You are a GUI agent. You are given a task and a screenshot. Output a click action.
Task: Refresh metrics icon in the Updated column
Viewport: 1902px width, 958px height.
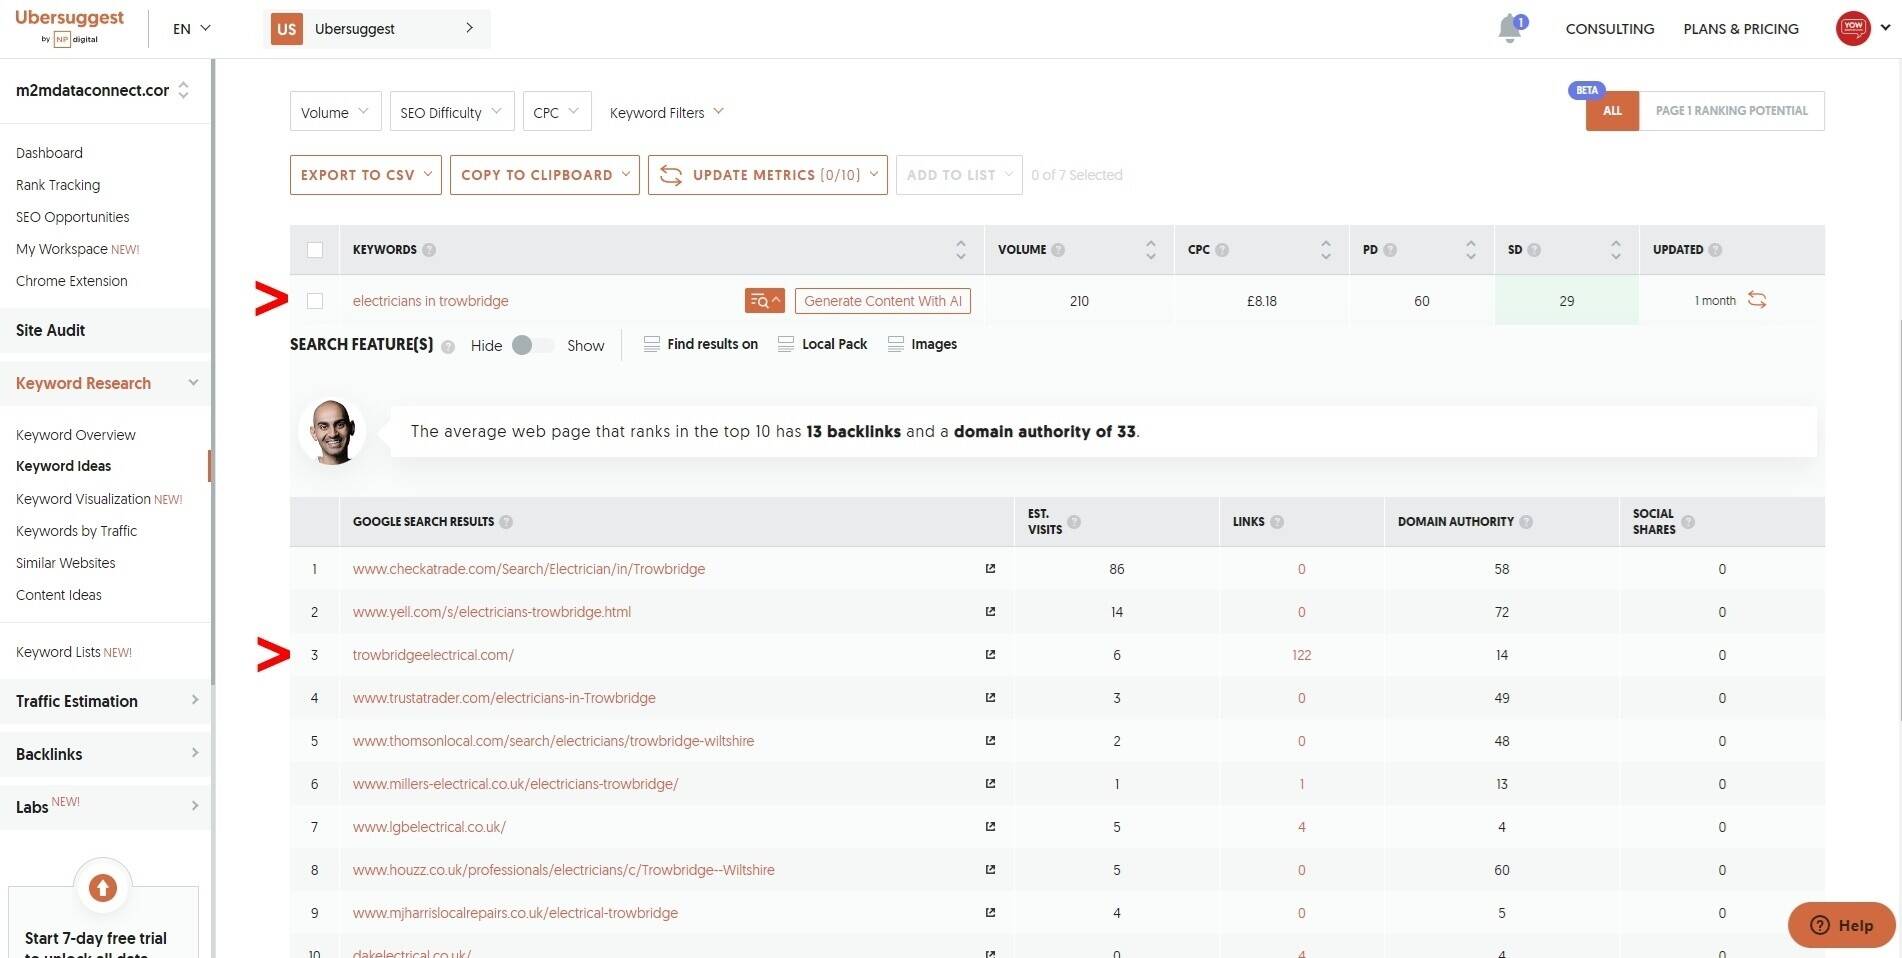(1757, 300)
